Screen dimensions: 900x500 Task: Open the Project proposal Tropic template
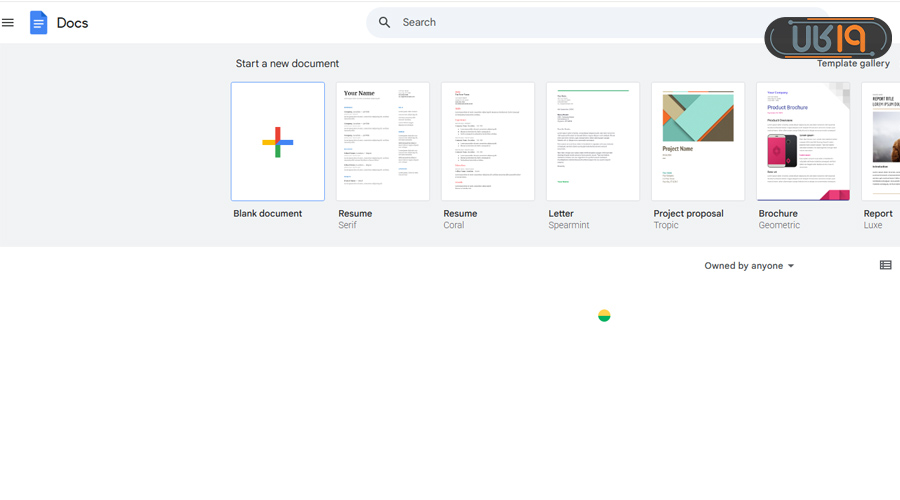click(698, 142)
